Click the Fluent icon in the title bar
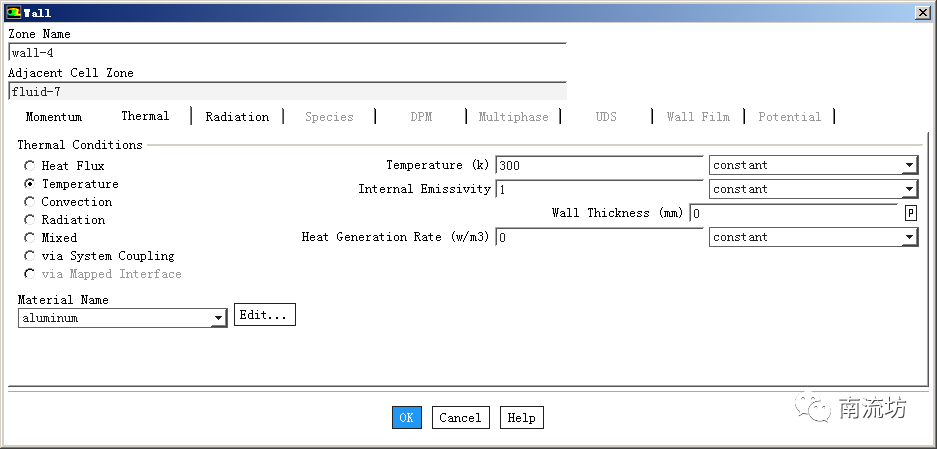 12,12
